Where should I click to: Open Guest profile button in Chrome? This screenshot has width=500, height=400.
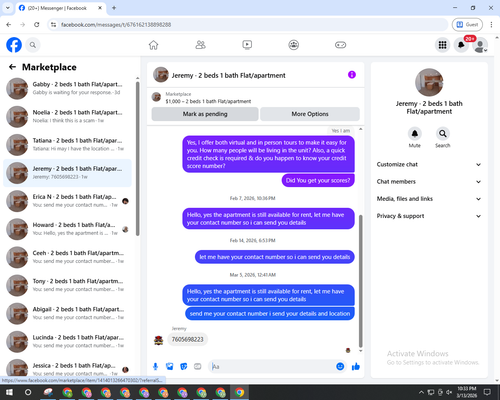coord(467,25)
